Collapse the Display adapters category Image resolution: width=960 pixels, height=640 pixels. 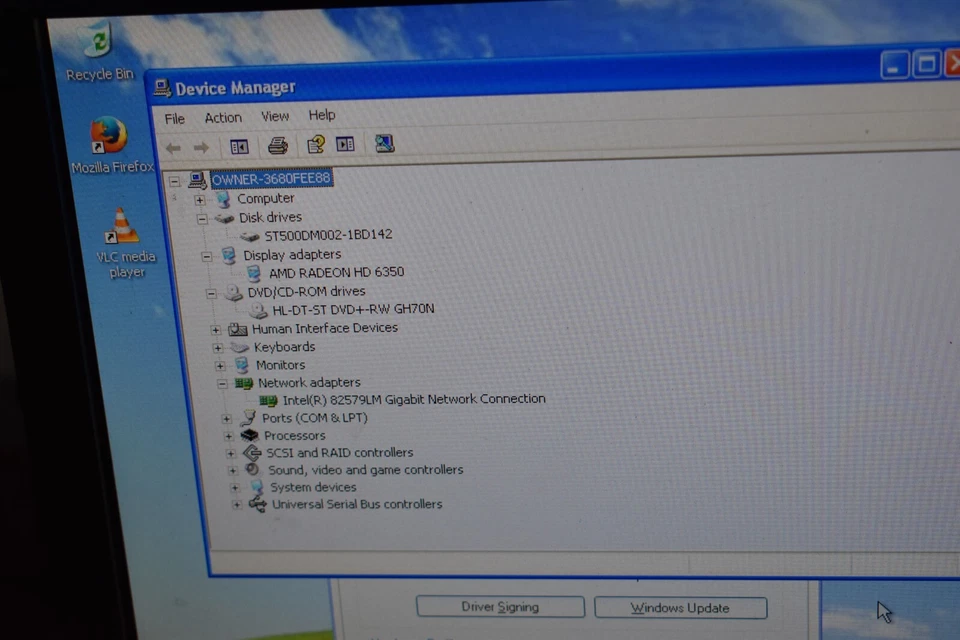coord(206,255)
